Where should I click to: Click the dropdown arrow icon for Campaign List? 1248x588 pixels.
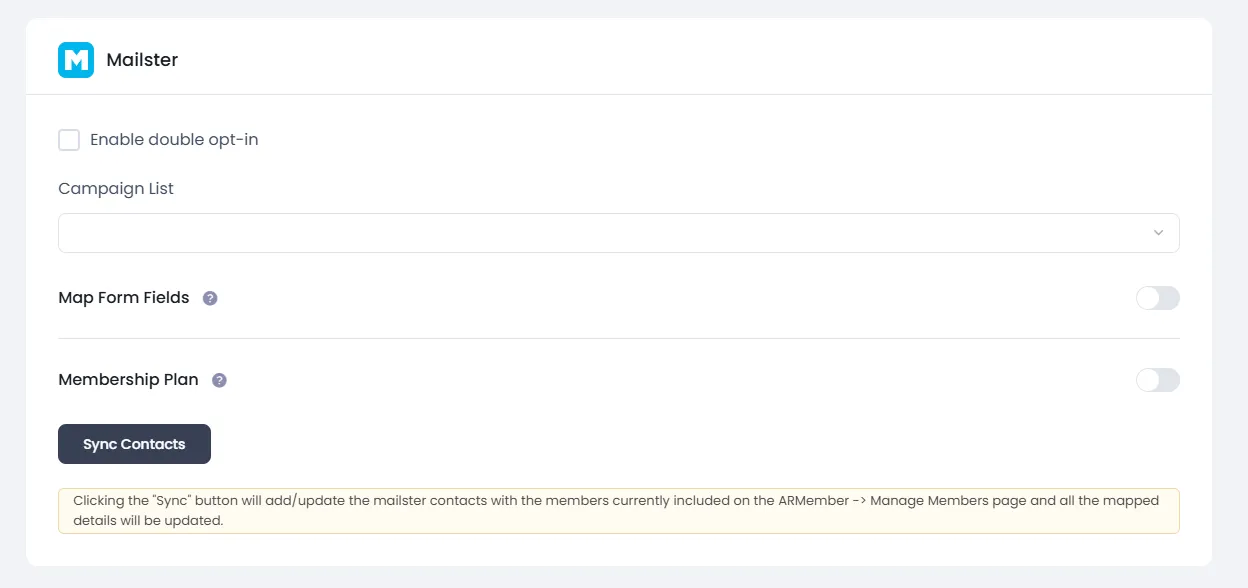pyautogui.click(x=1158, y=232)
